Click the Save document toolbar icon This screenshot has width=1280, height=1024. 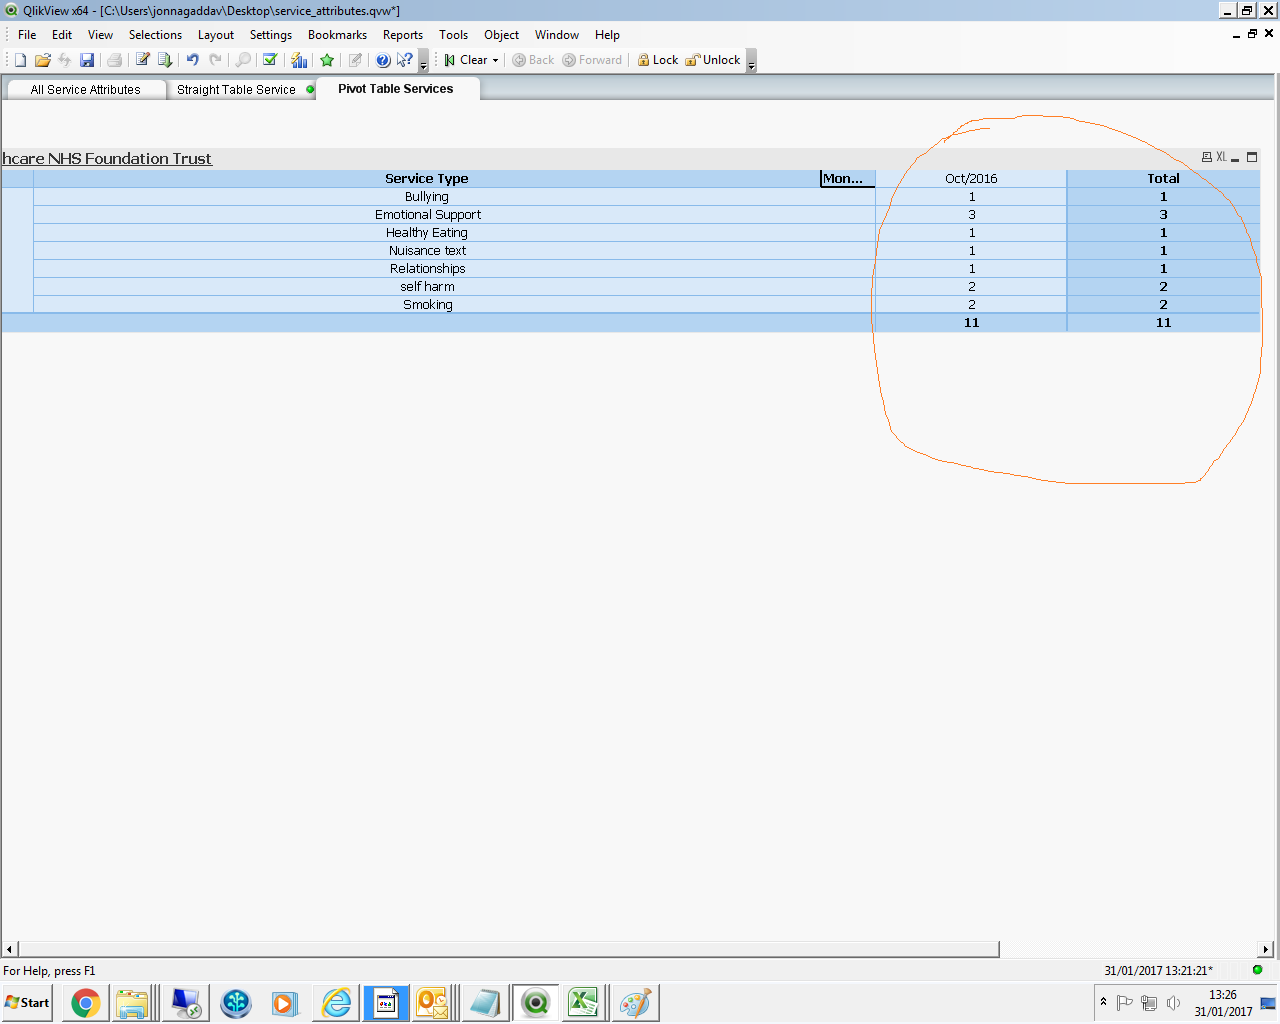(87, 60)
